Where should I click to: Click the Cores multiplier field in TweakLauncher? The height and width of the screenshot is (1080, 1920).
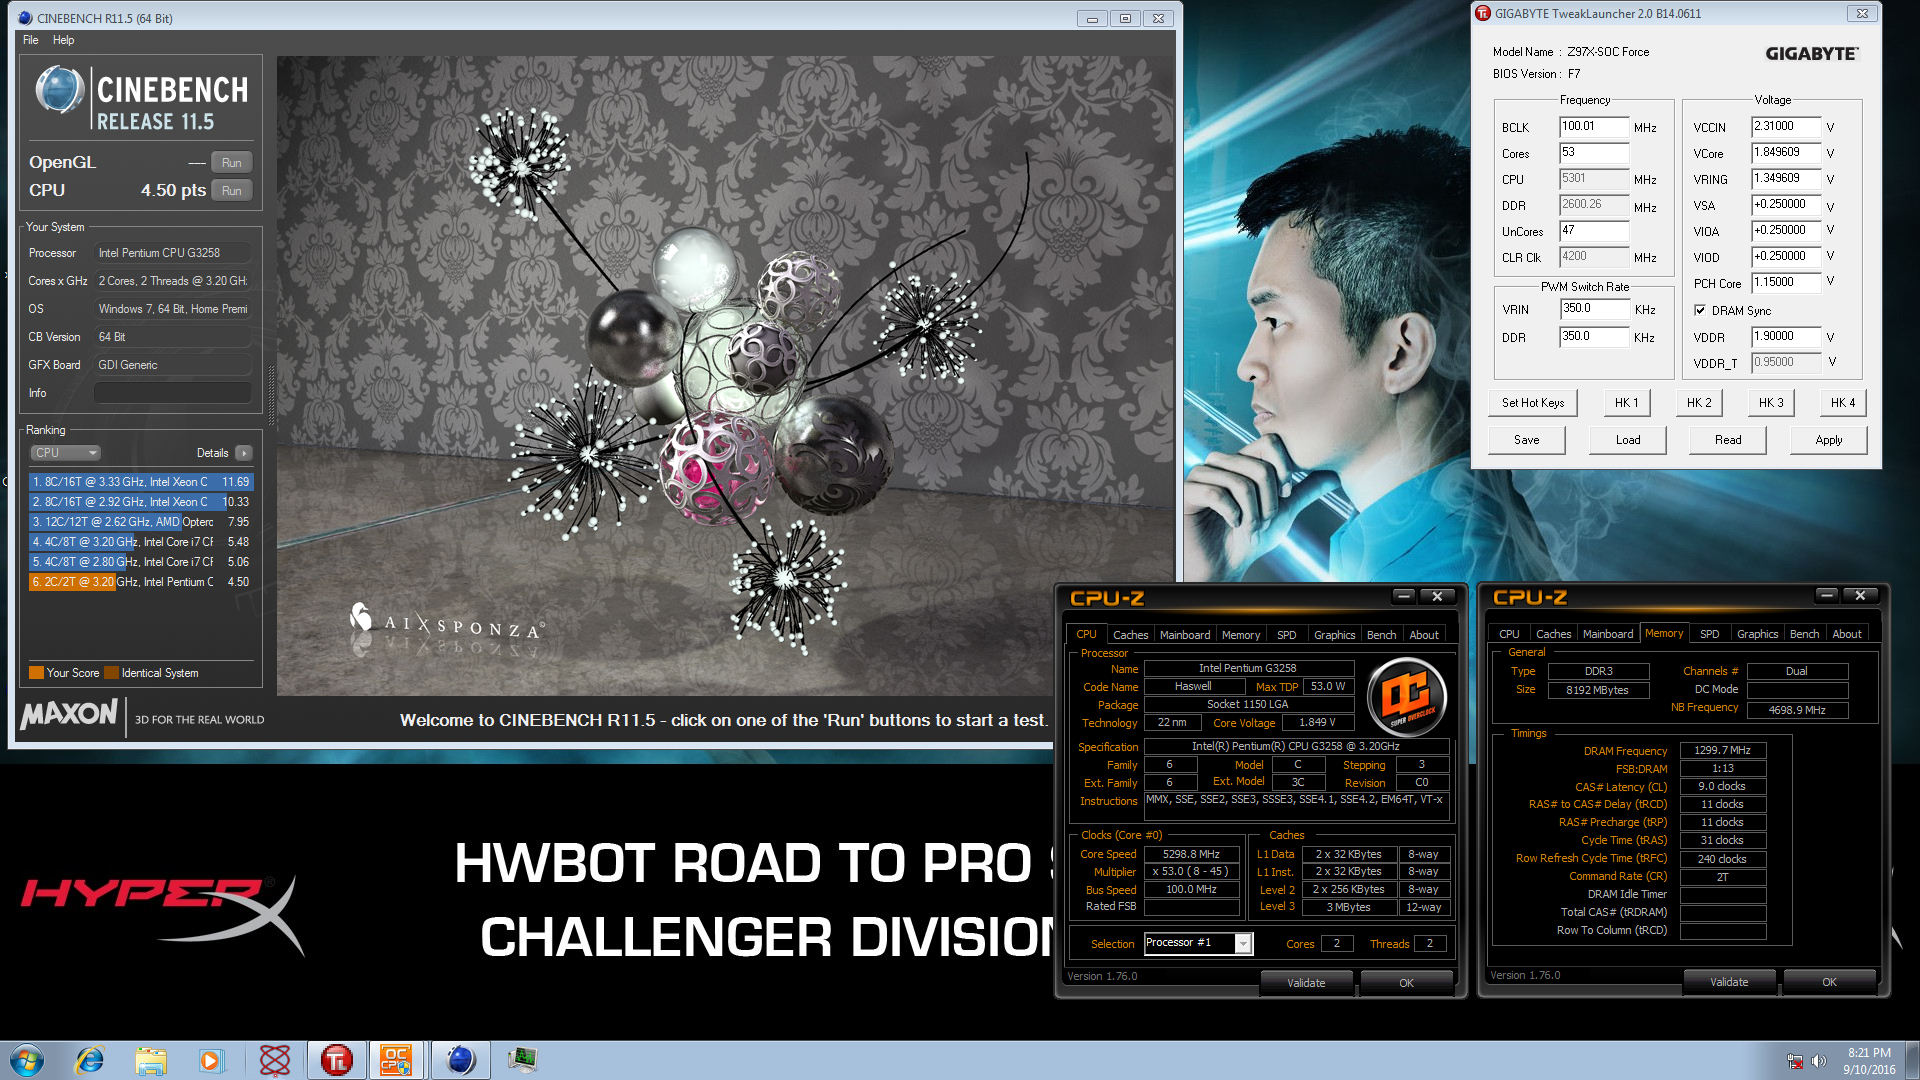[x=1594, y=153]
